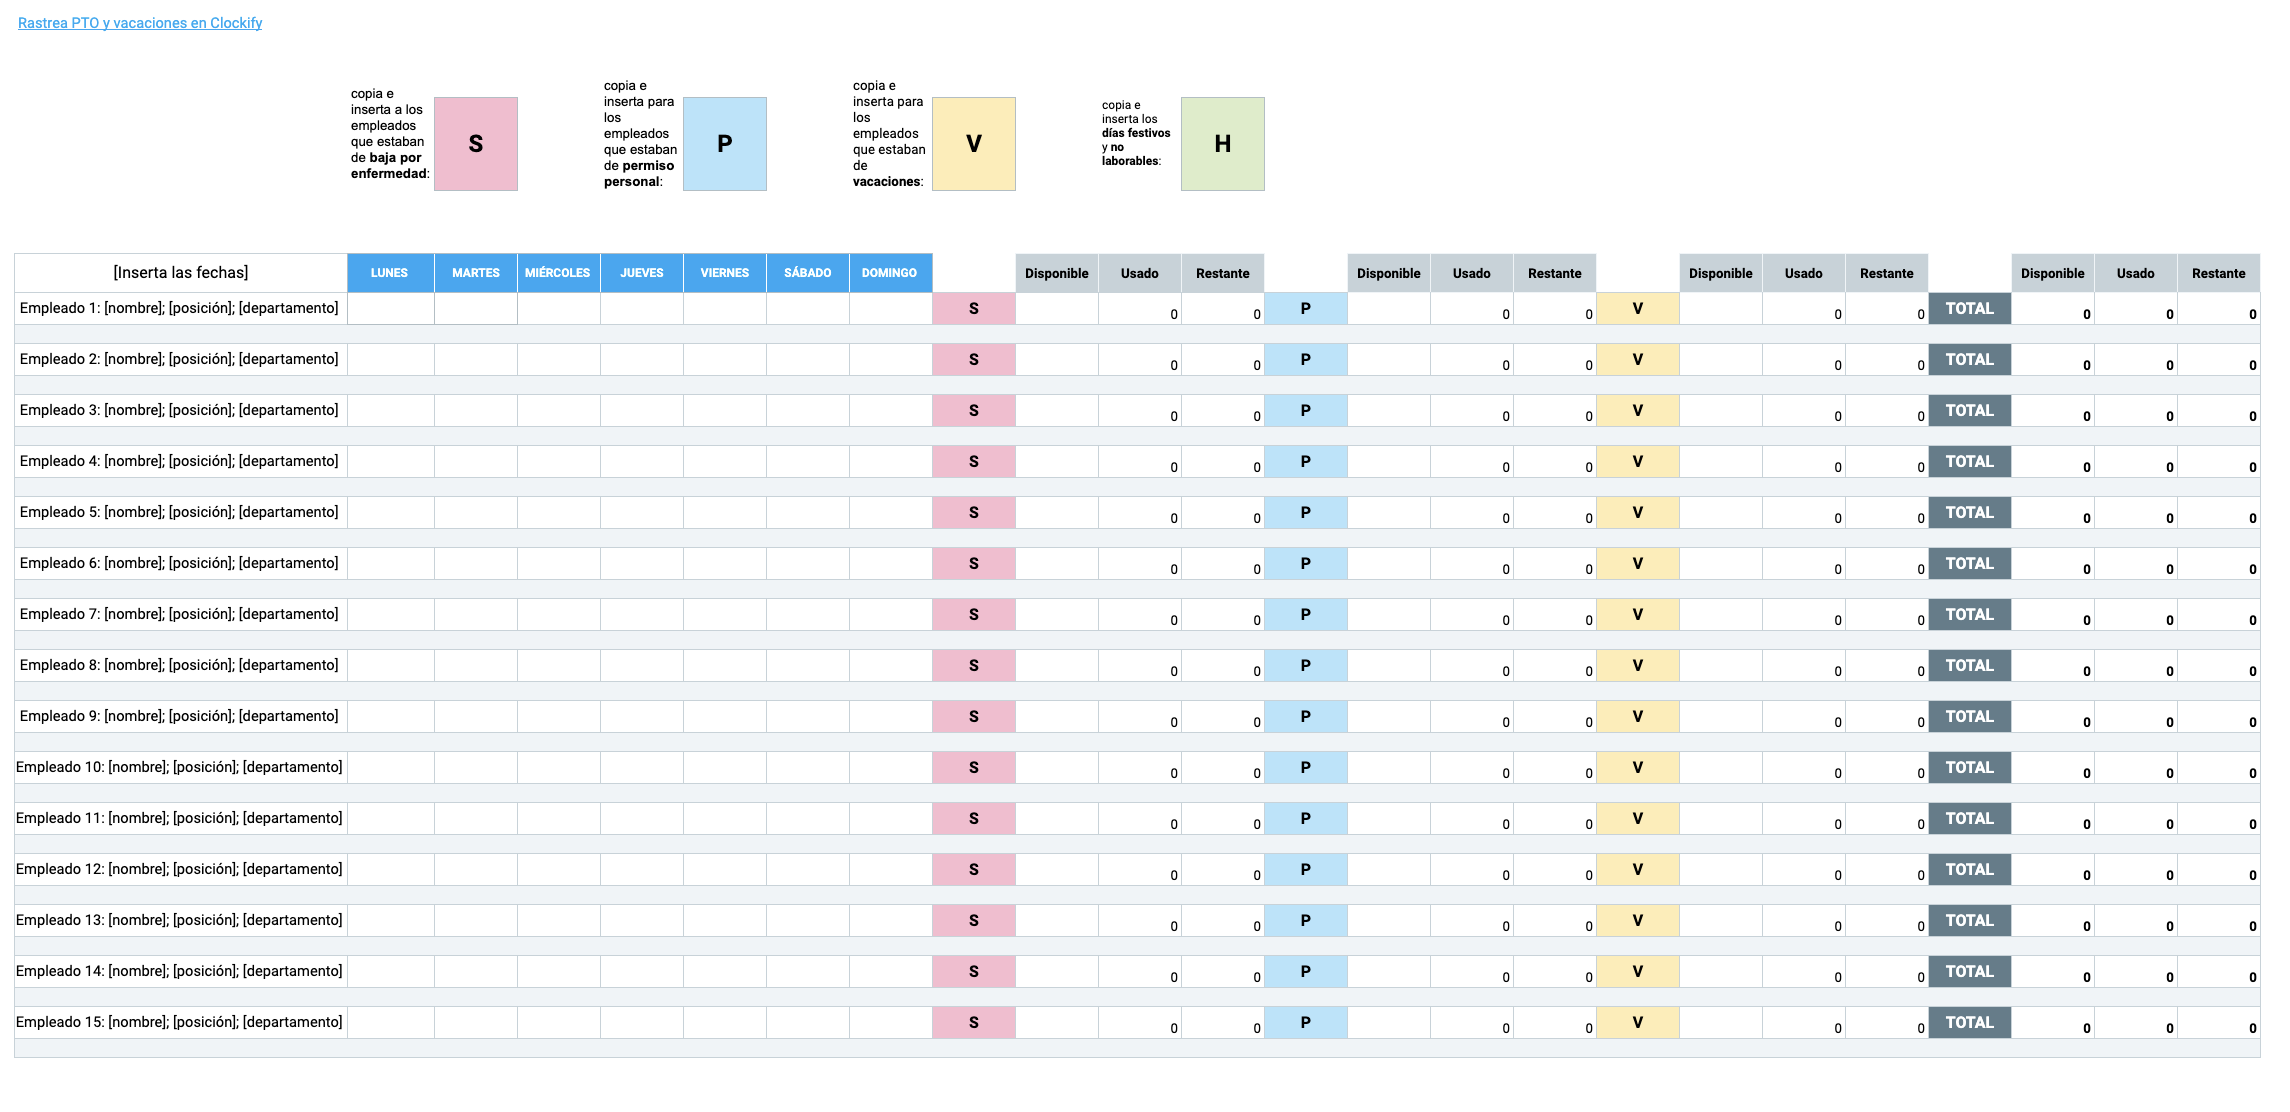Click Empleado 3's total Restante value
The image size is (2290, 1112).
click(x=2219, y=410)
